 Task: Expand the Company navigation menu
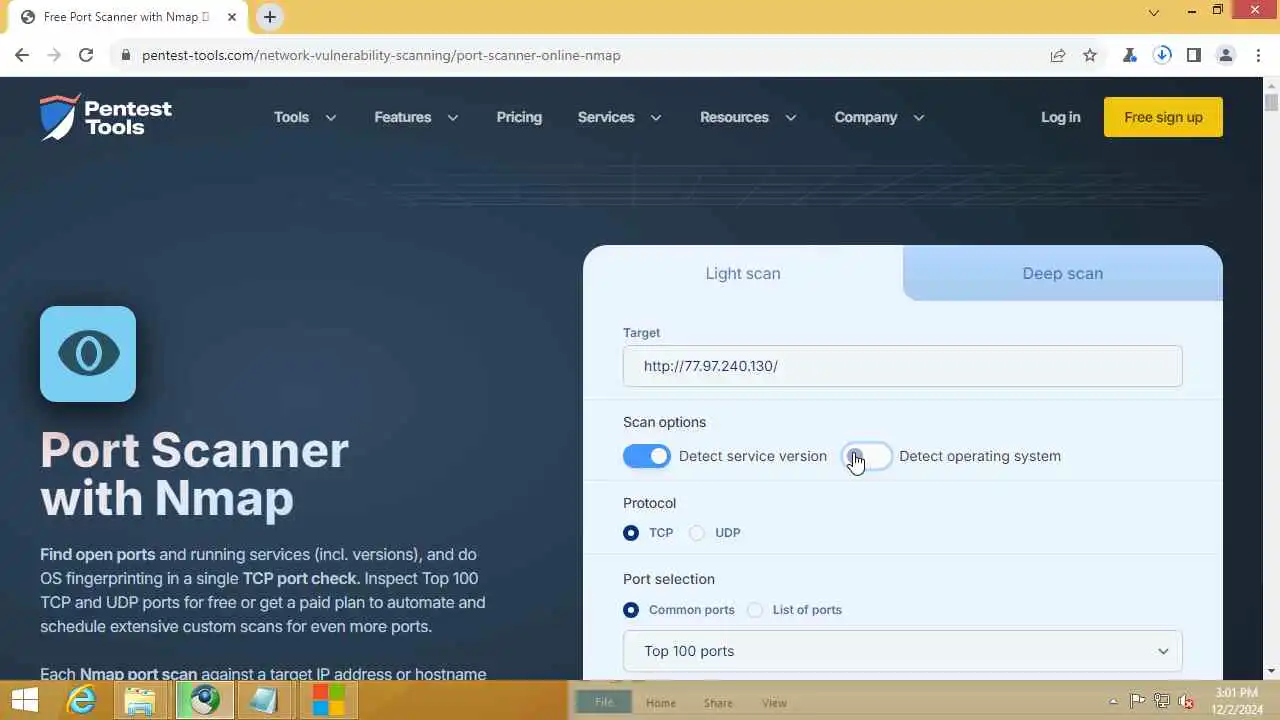pos(879,117)
